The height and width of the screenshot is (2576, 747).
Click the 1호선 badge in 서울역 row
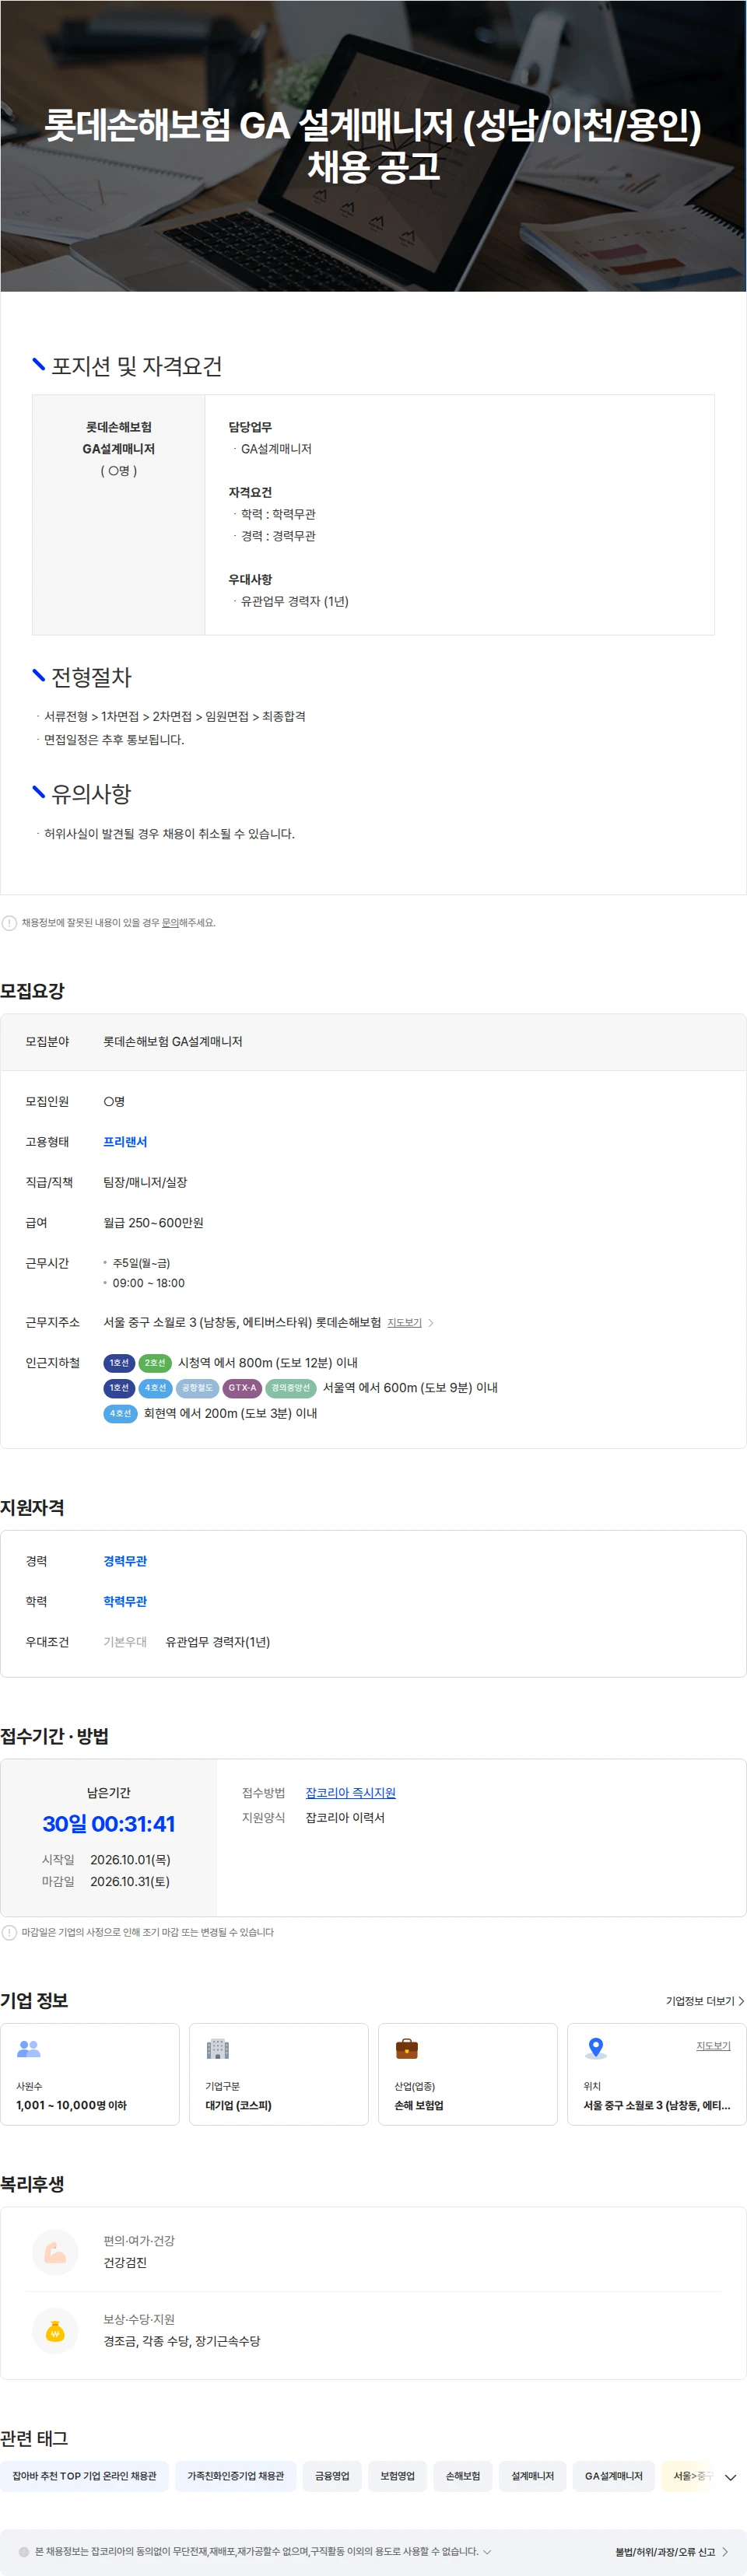tap(119, 1387)
